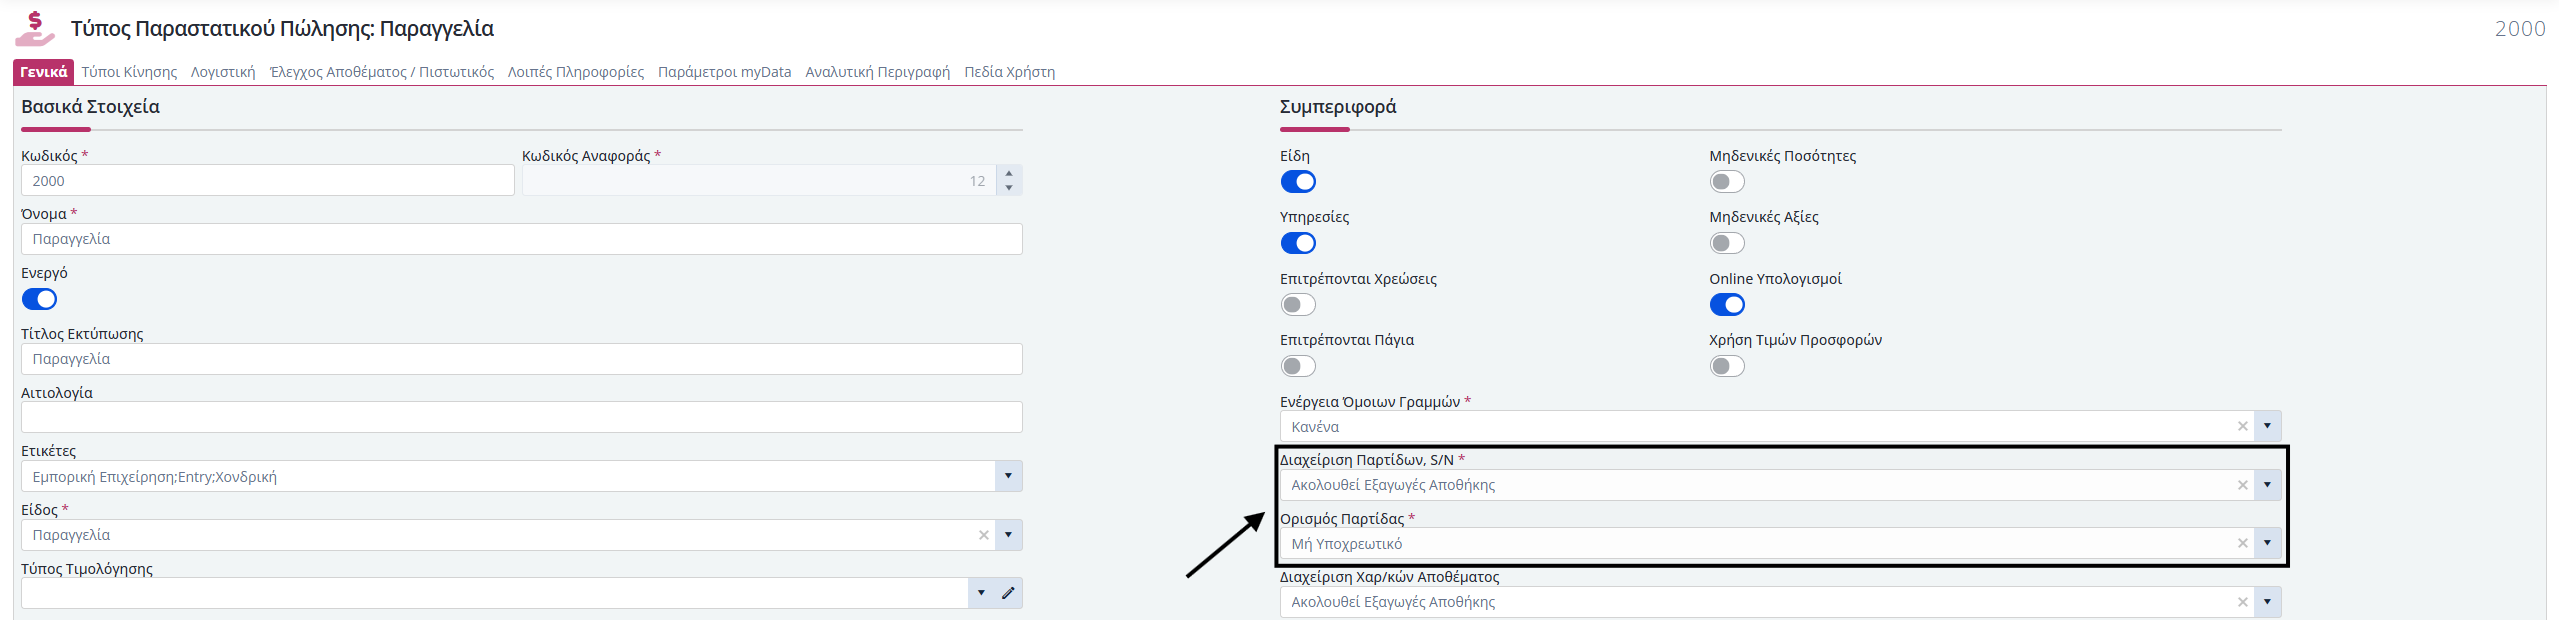Turn on Επιτρέπονται Χρεώσεις switch
Image resolution: width=2559 pixels, height=620 pixels.
pos(1298,304)
